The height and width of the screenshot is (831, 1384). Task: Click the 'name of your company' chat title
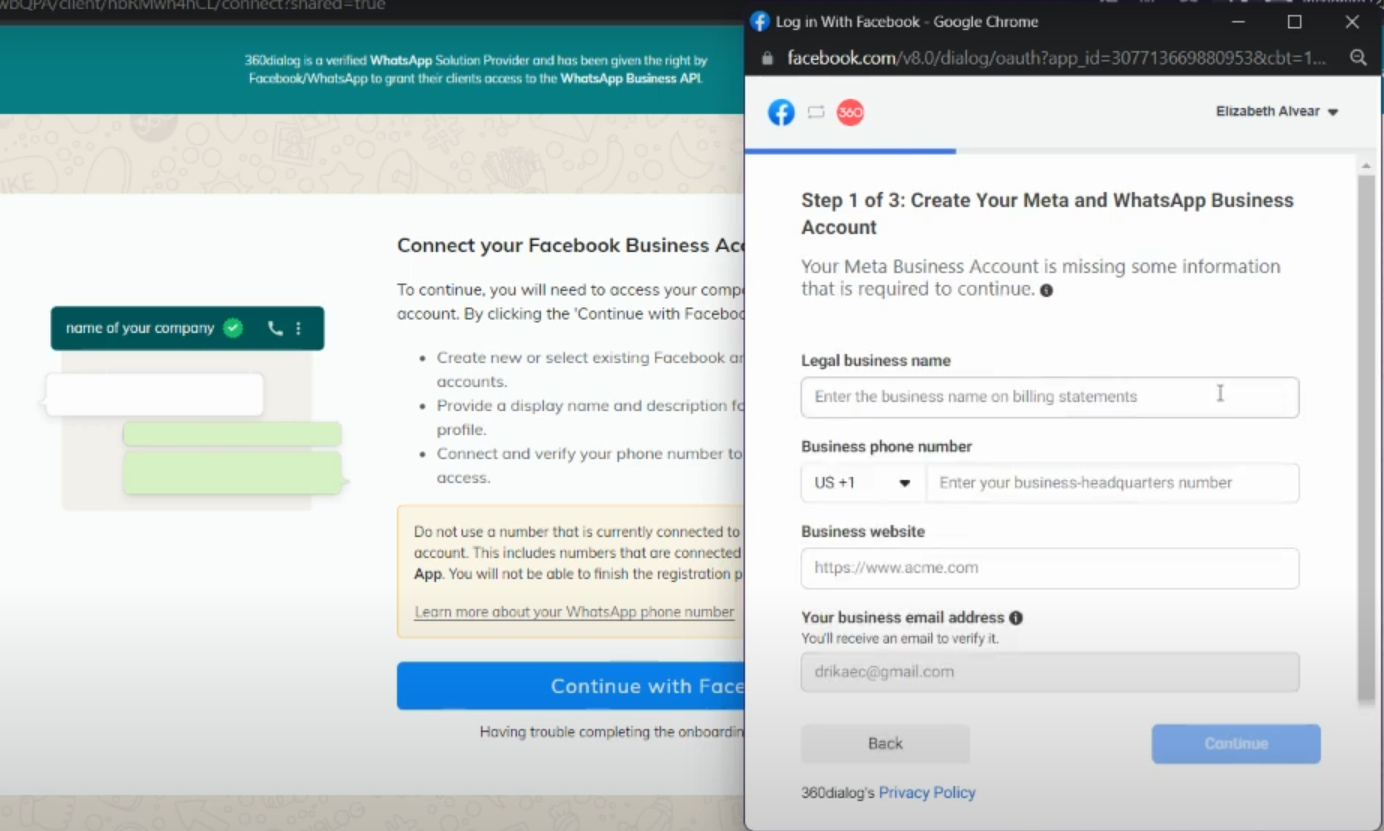(x=140, y=328)
